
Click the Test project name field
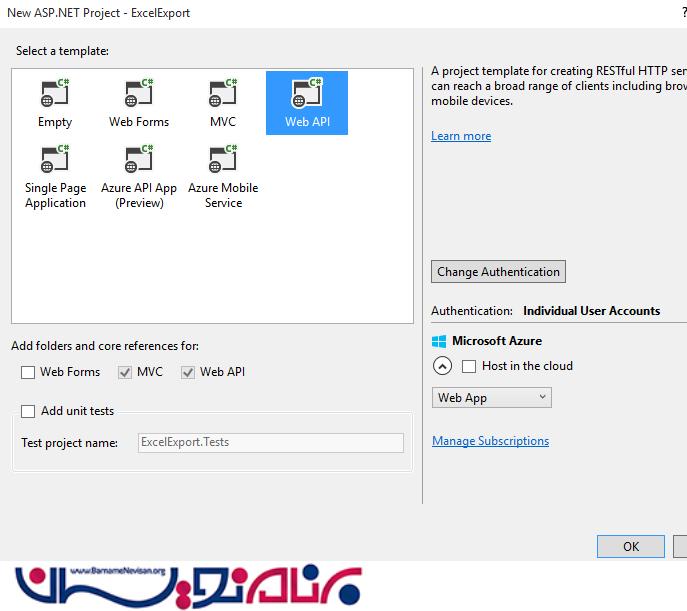point(271,443)
